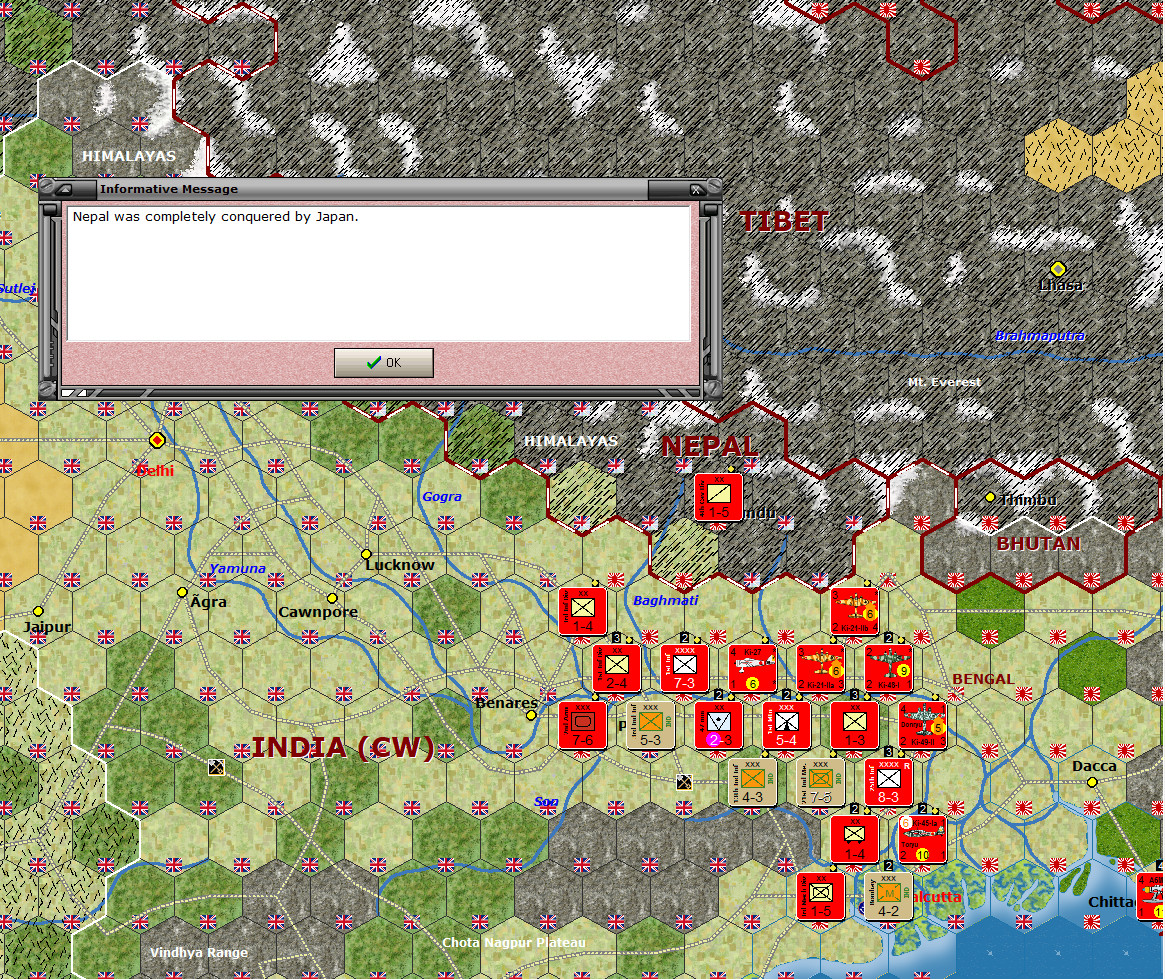Image resolution: width=1165 pixels, height=979 pixels.
Task: Click the mine resource icon near the Son river
Action: click(684, 783)
